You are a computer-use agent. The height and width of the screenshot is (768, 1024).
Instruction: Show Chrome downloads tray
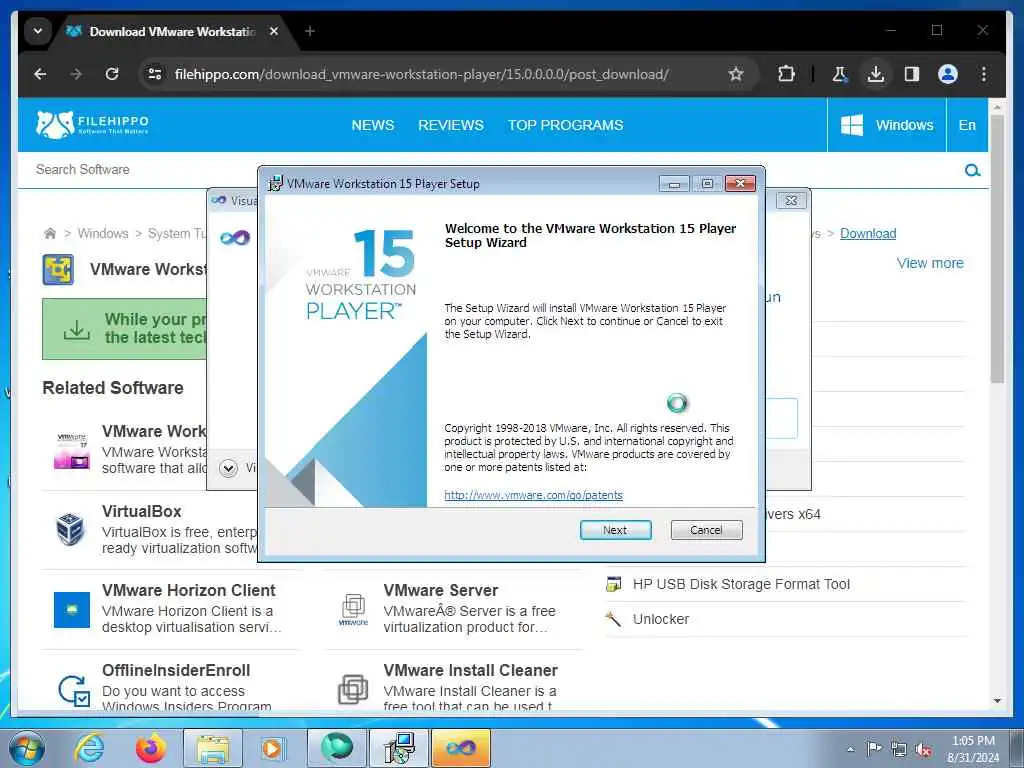(876, 74)
